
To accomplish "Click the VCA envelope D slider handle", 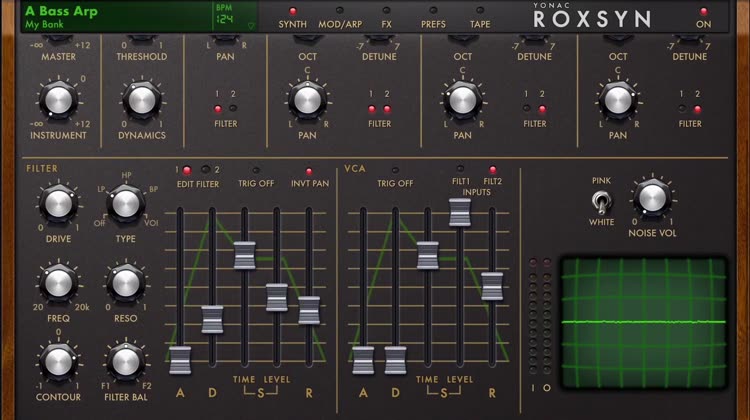I will tap(396, 360).
